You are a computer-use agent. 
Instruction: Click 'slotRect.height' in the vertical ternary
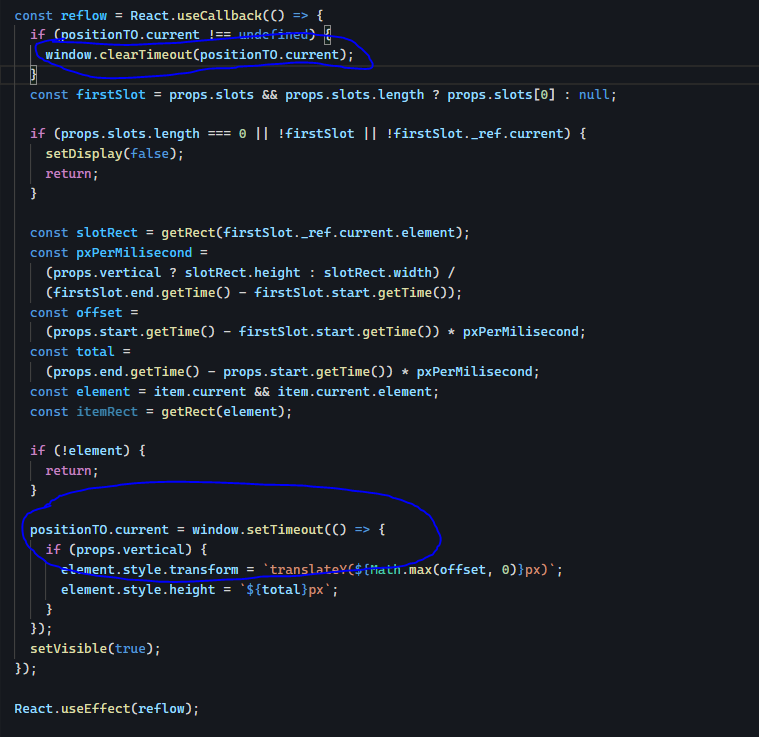pos(243,272)
